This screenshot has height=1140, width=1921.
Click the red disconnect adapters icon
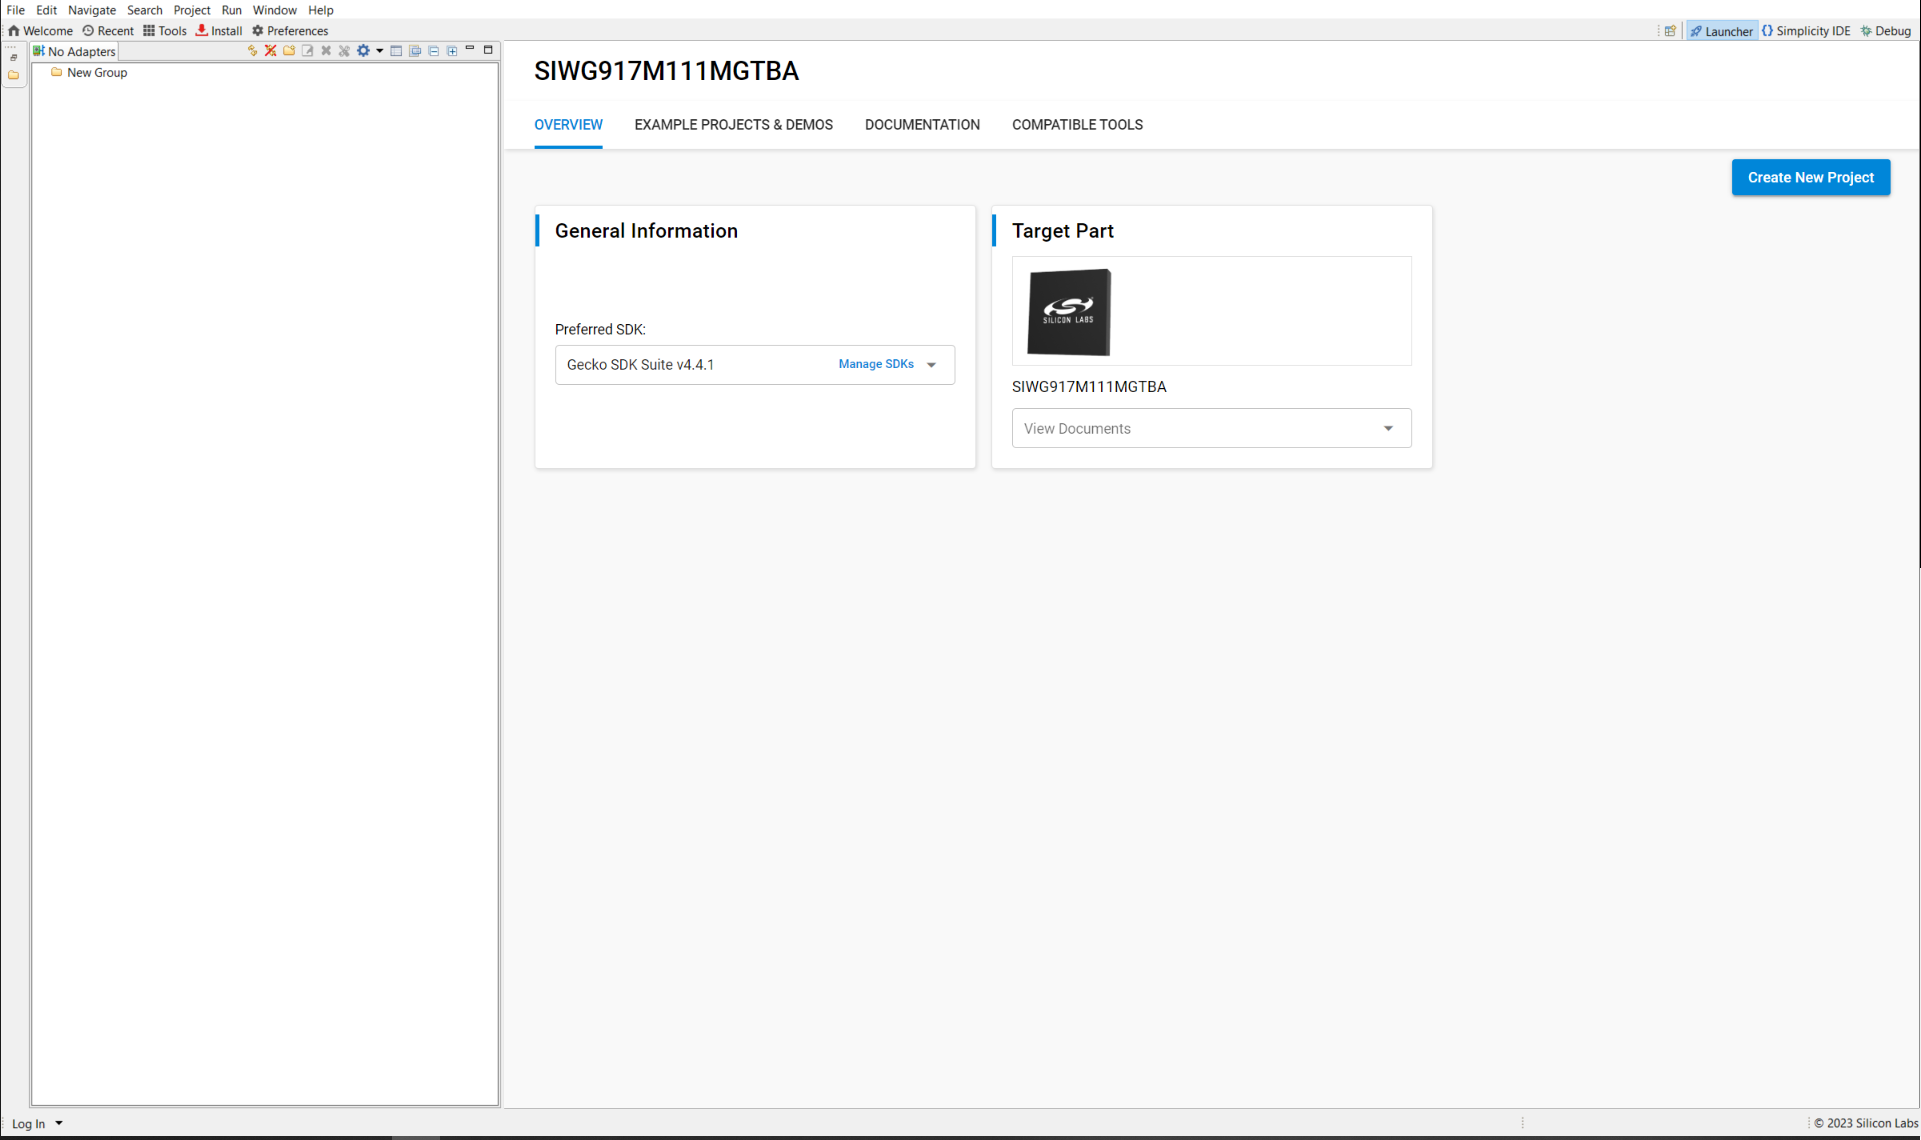pos(270,51)
